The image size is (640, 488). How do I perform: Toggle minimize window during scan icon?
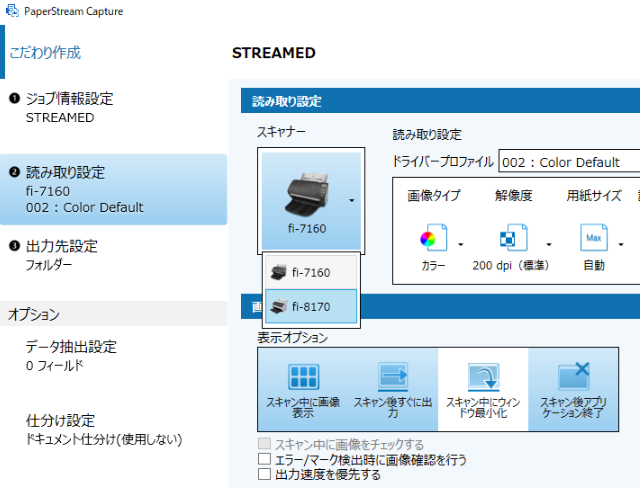[x=483, y=377]
